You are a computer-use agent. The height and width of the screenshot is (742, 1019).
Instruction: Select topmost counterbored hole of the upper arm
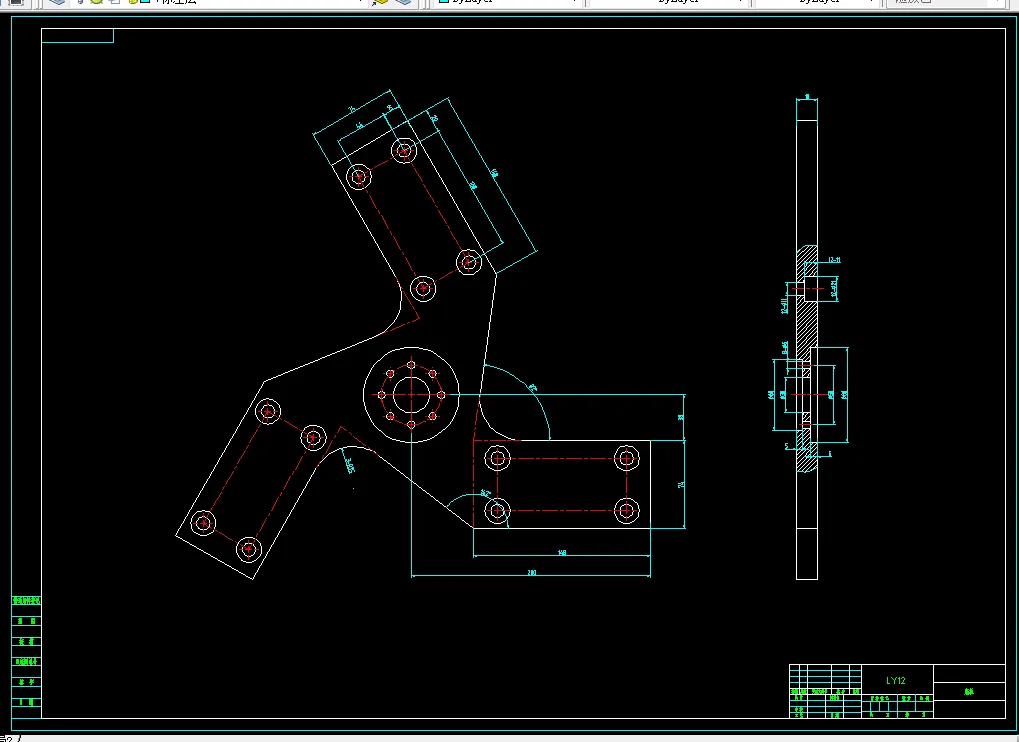(x=404, y=151)
